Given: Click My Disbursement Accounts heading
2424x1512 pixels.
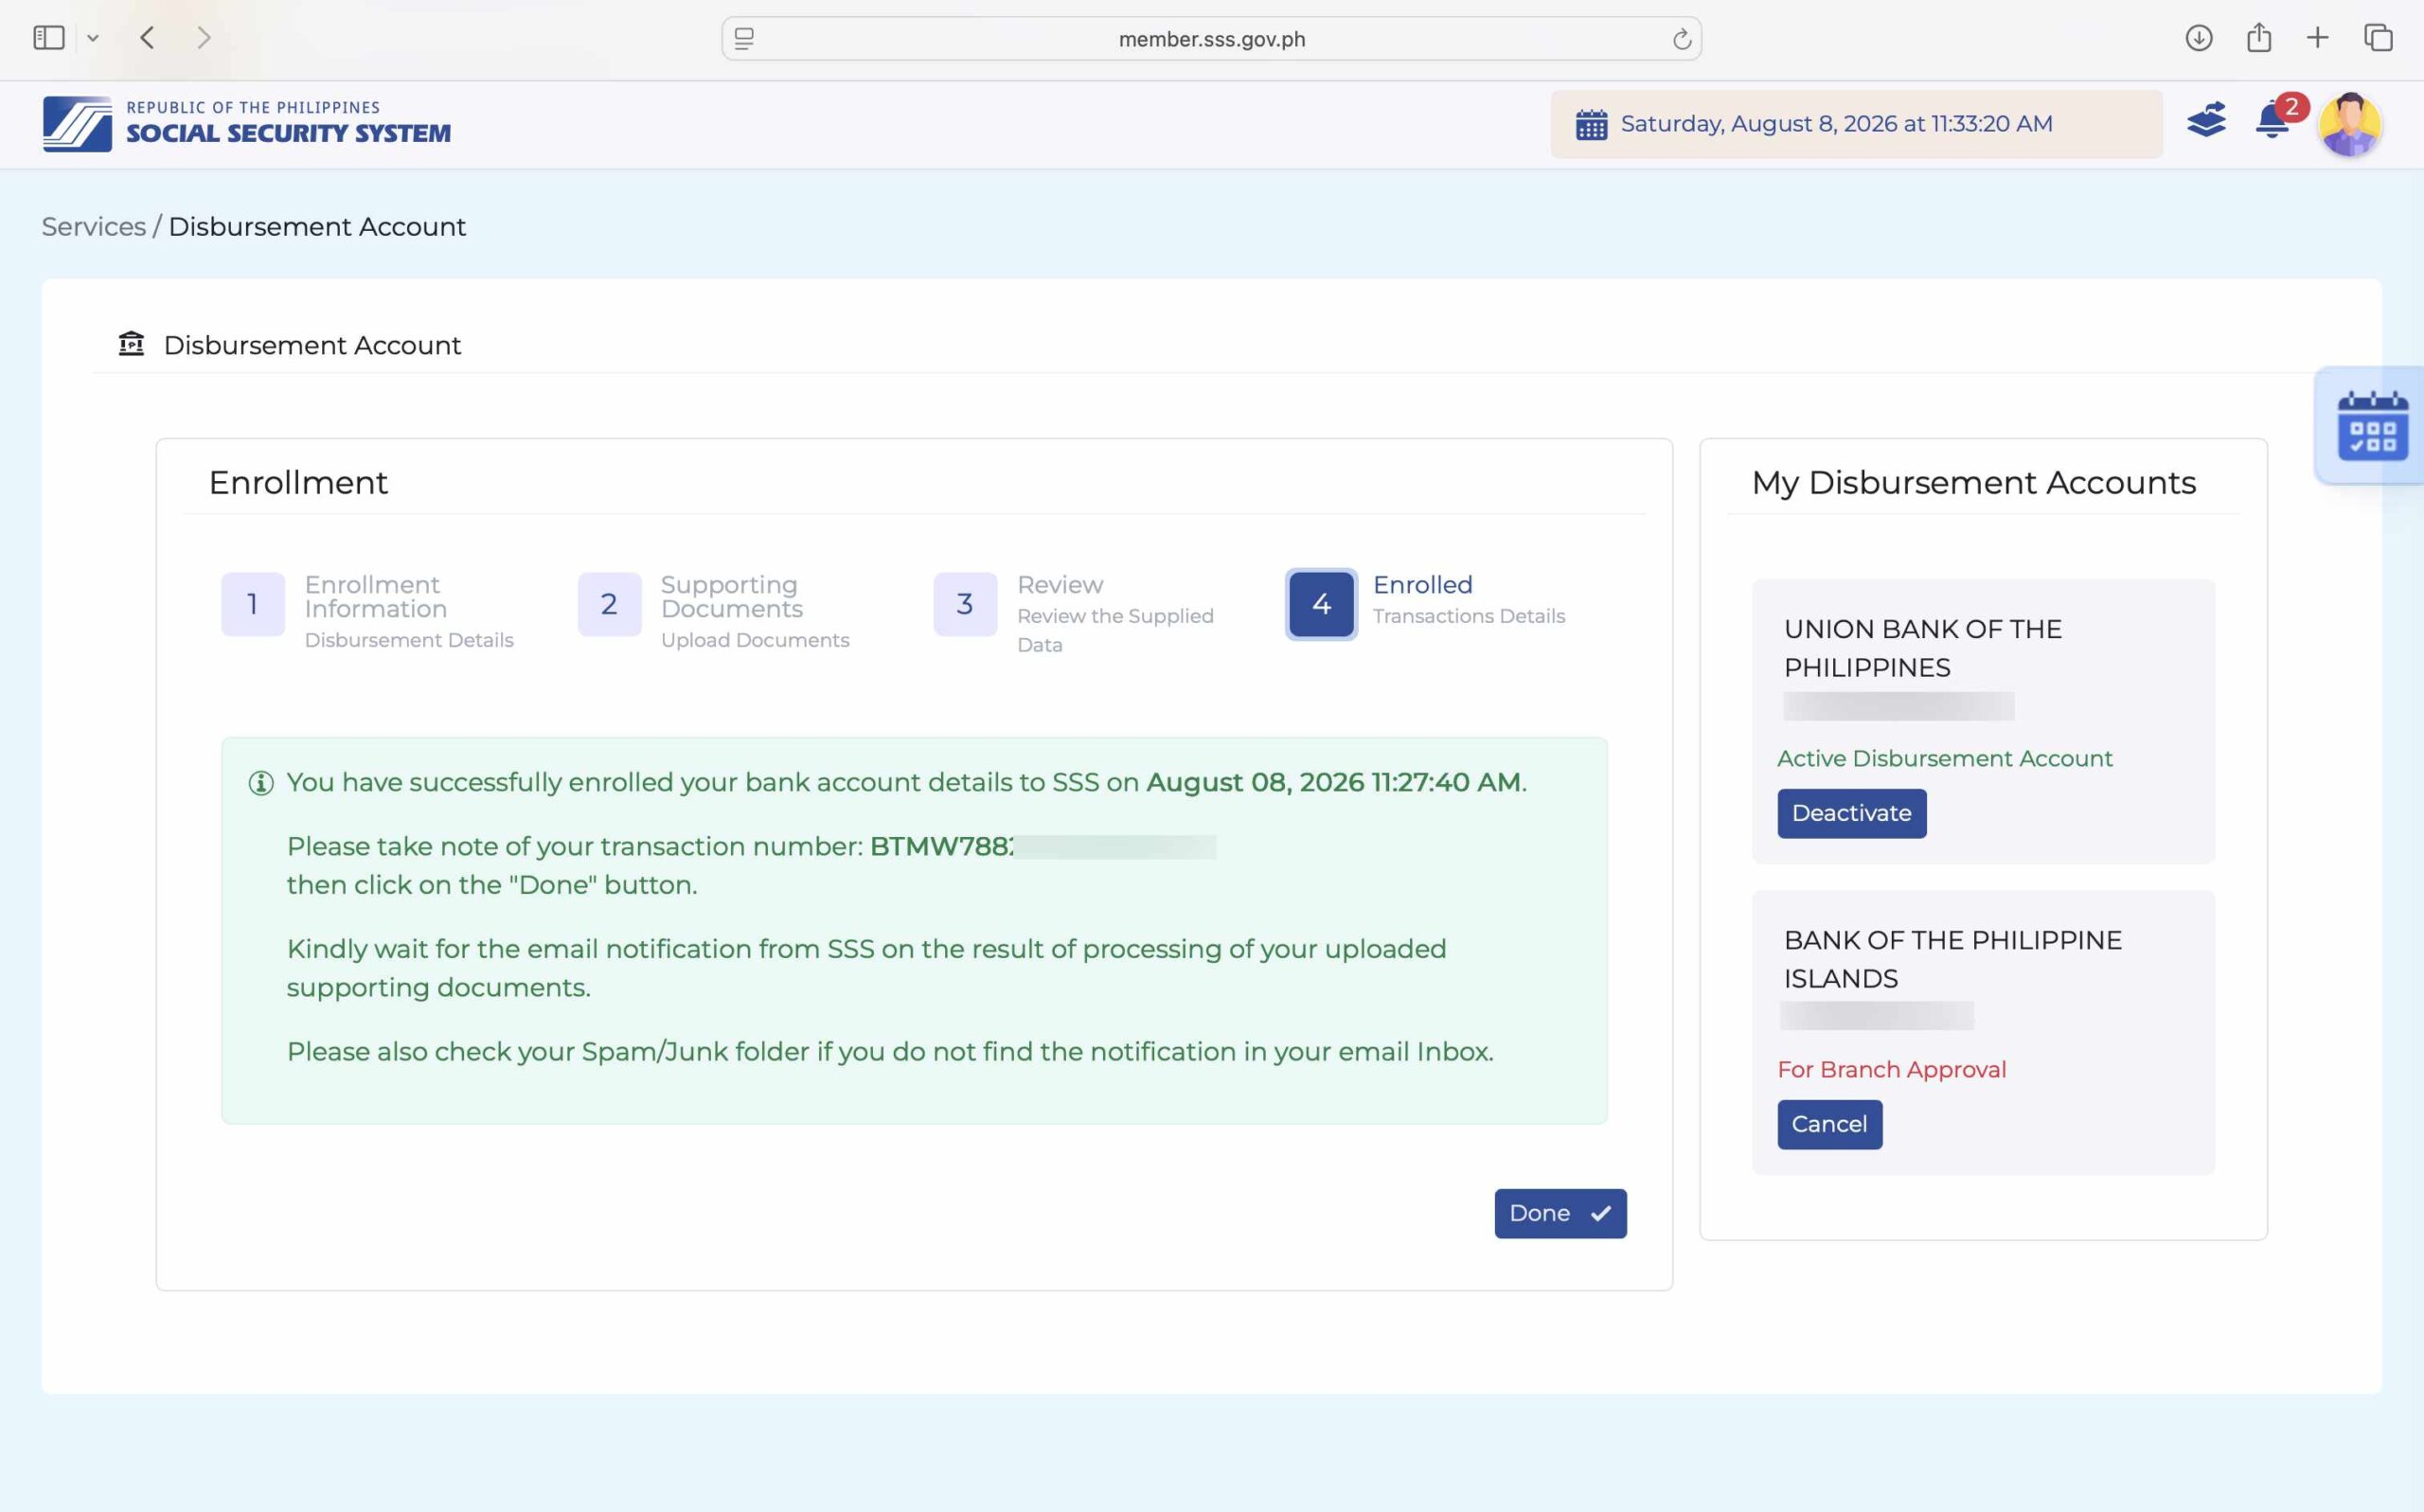Looking at the screenshot, I should [1973, 483].
